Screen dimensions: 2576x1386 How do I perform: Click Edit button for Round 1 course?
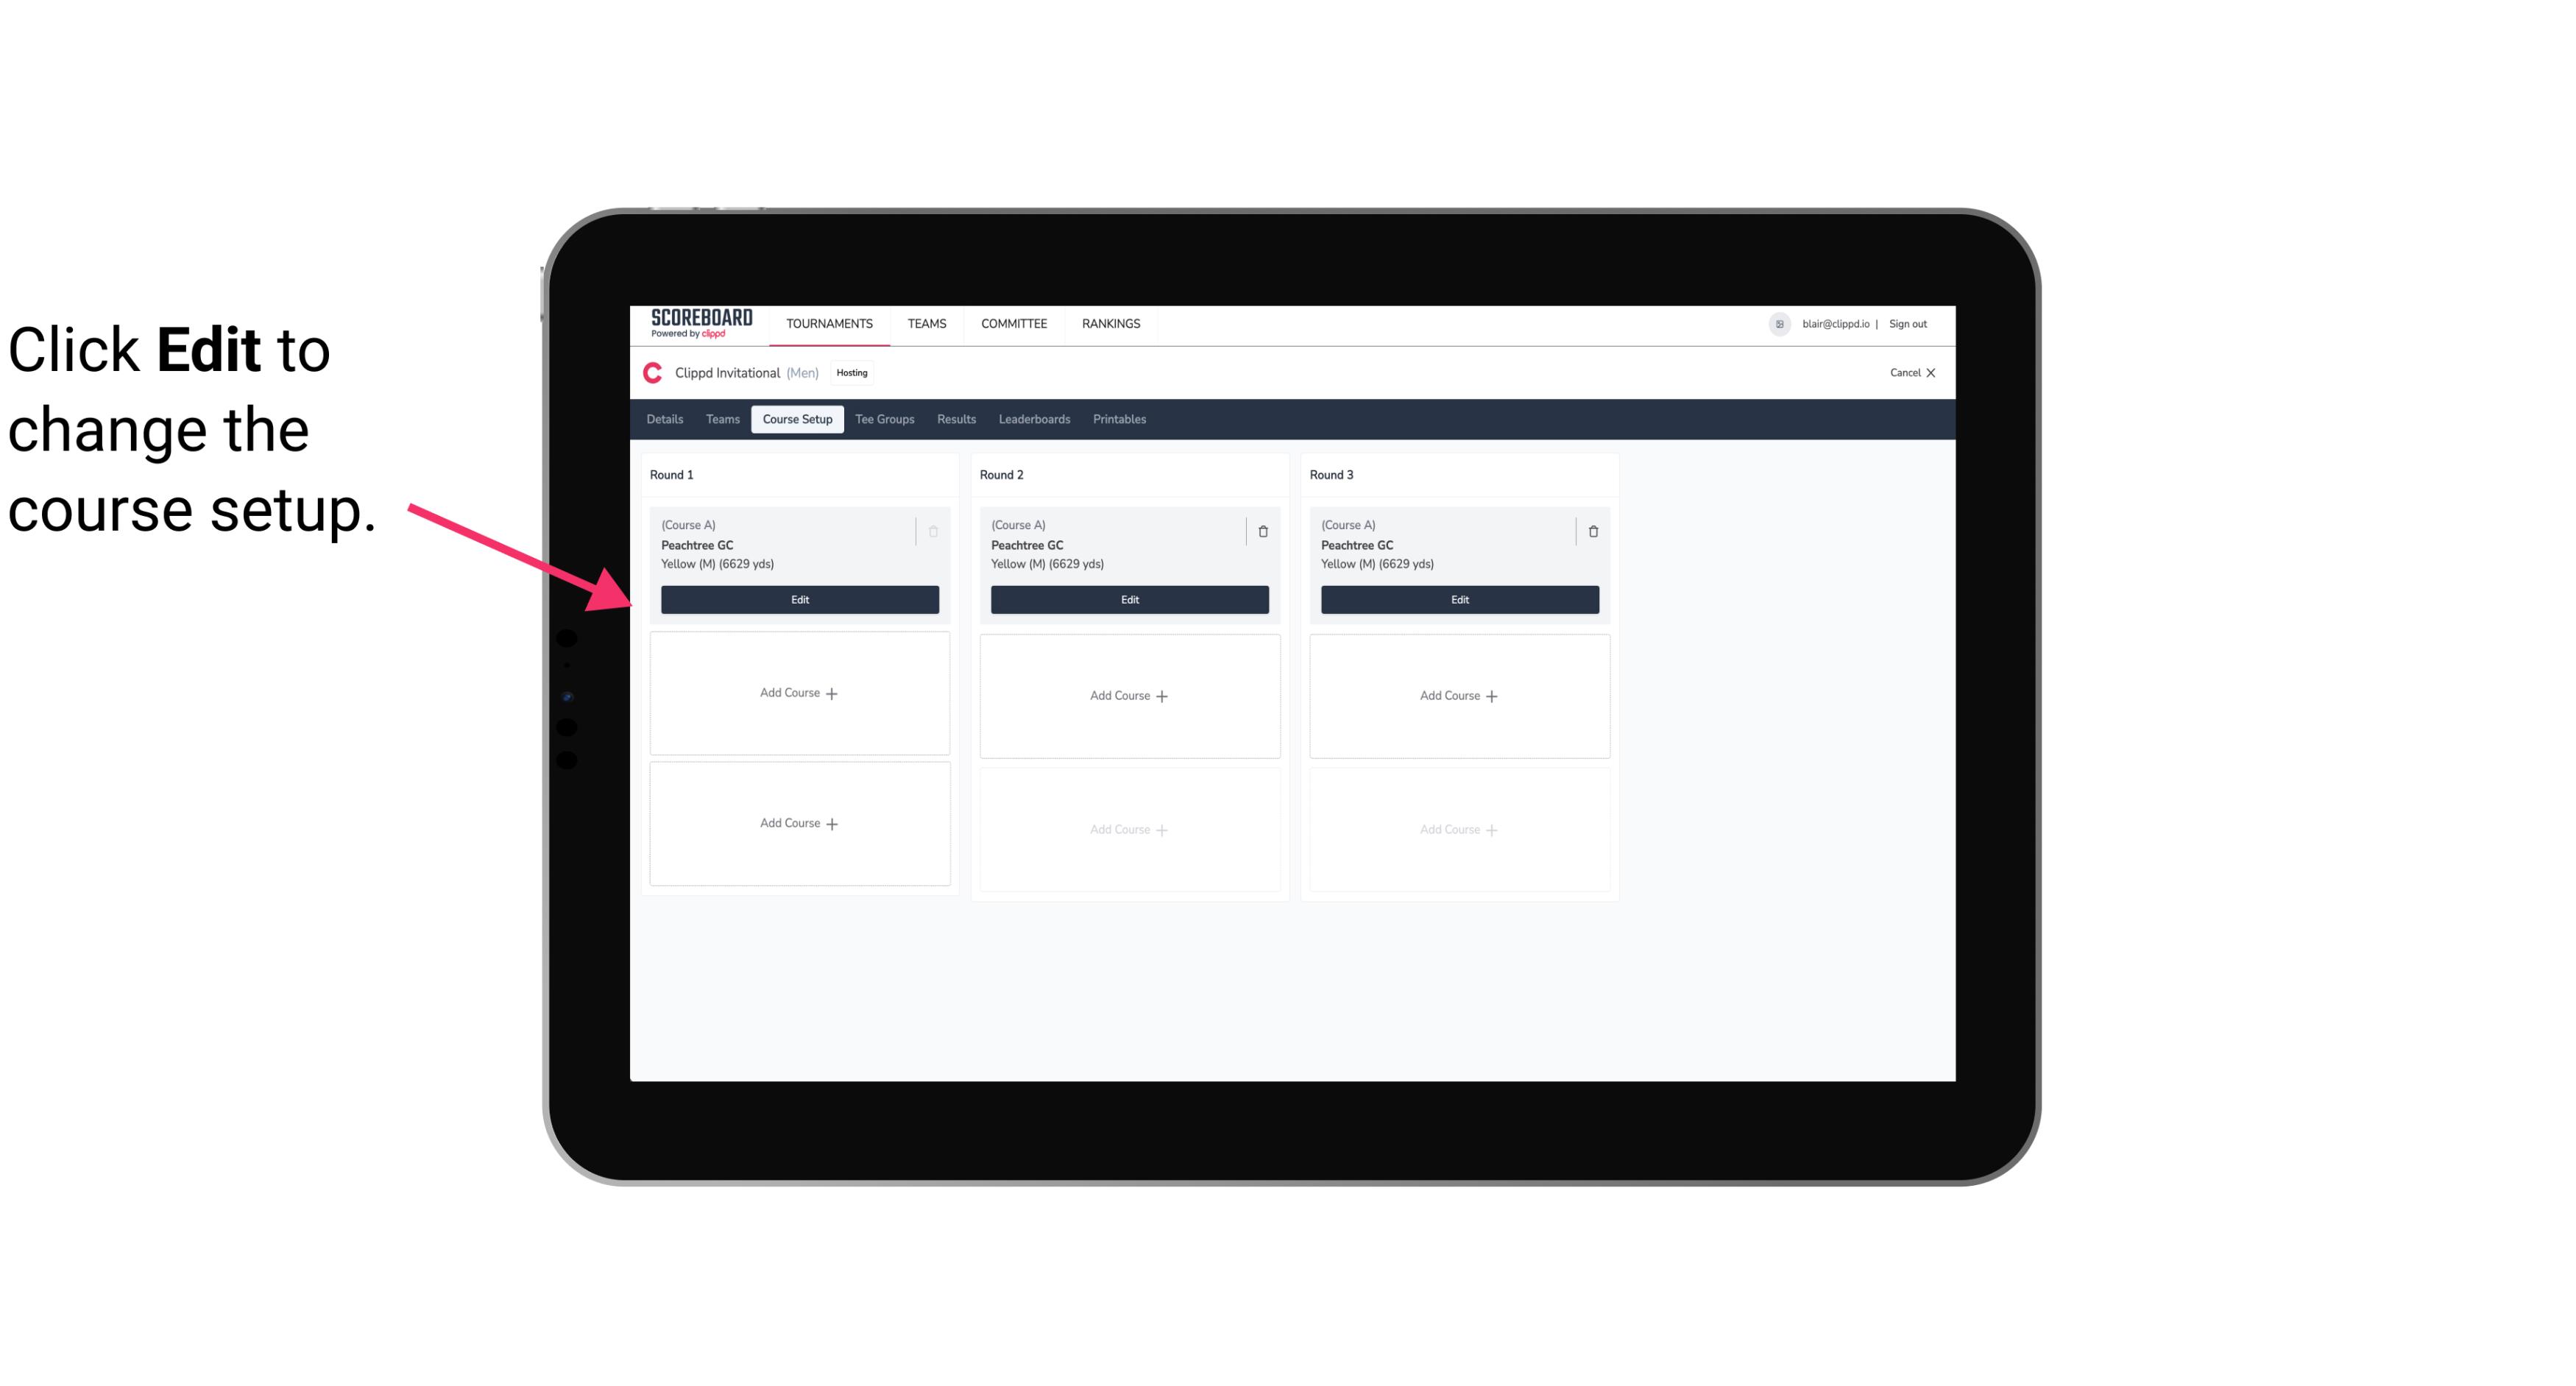pyautogui.click(x=799, y=598)
